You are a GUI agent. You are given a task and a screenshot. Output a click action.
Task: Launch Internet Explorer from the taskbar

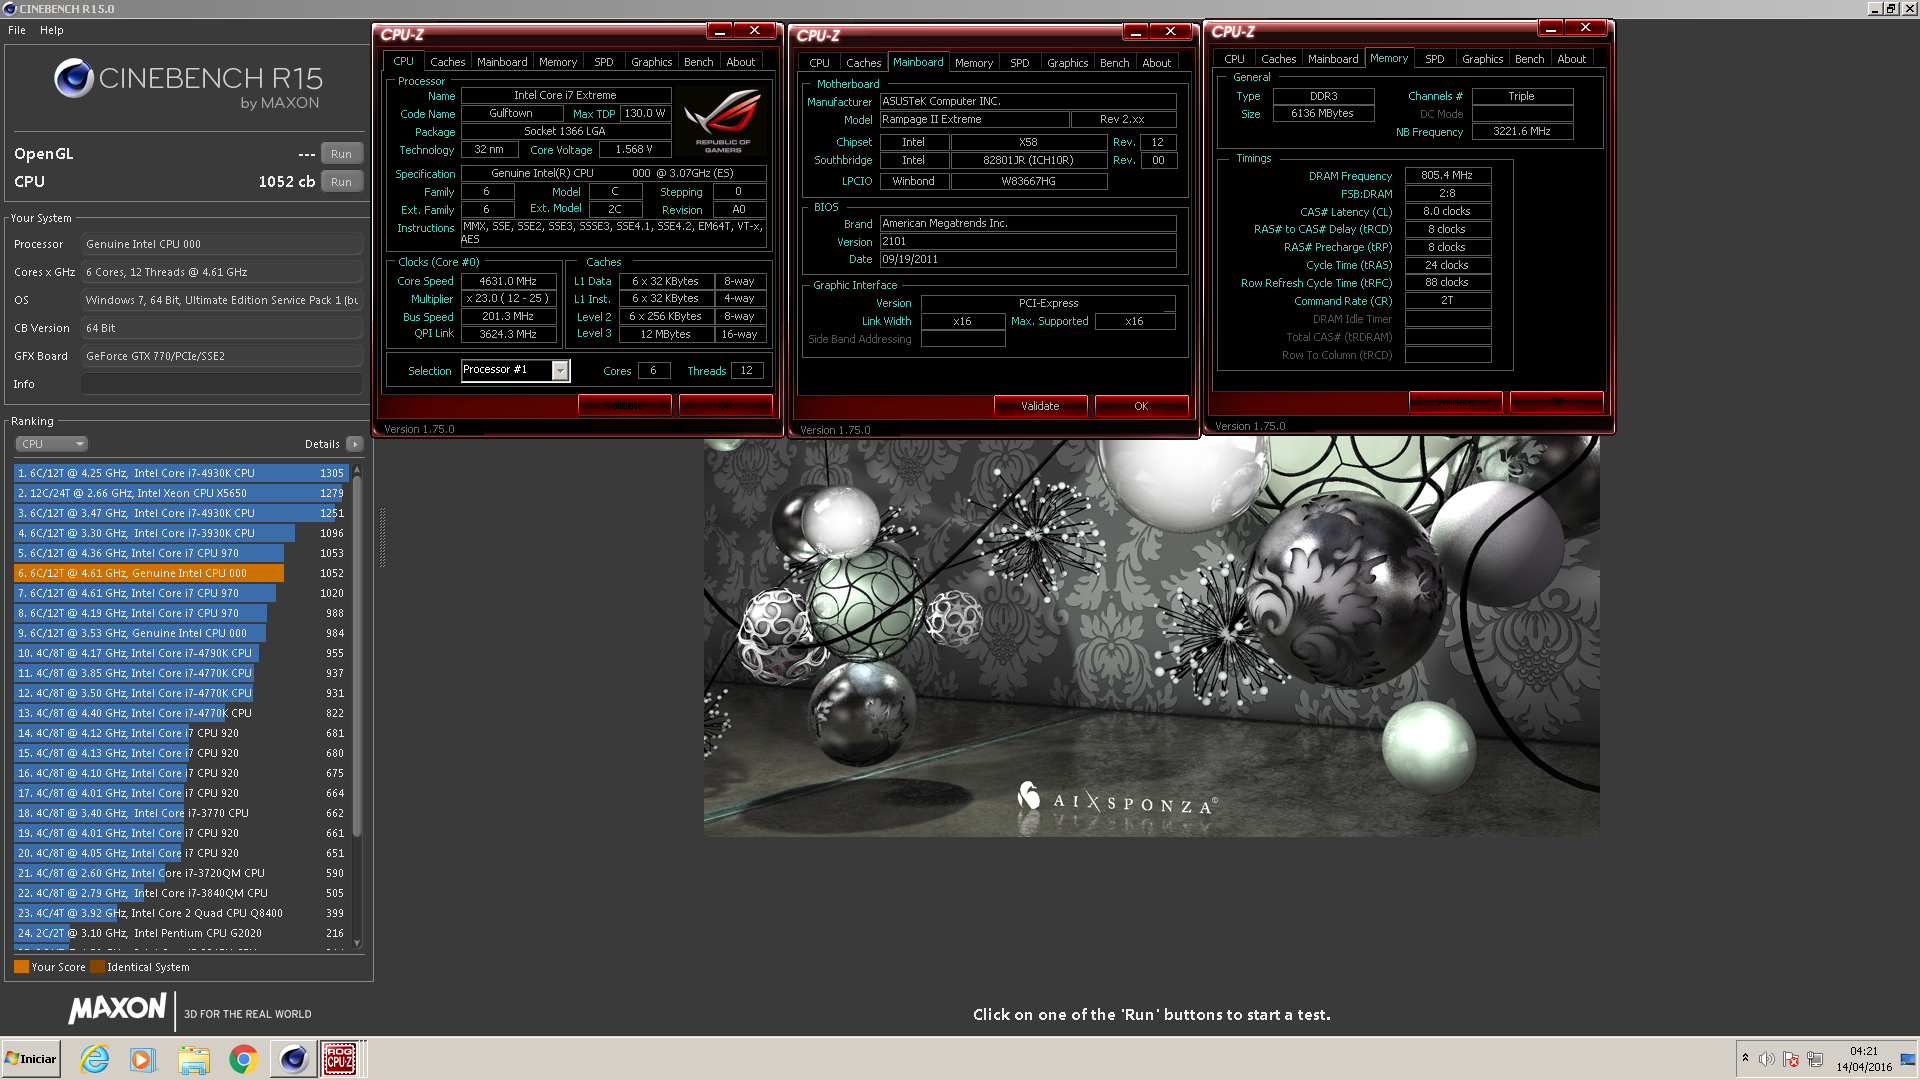(95, 1058)
